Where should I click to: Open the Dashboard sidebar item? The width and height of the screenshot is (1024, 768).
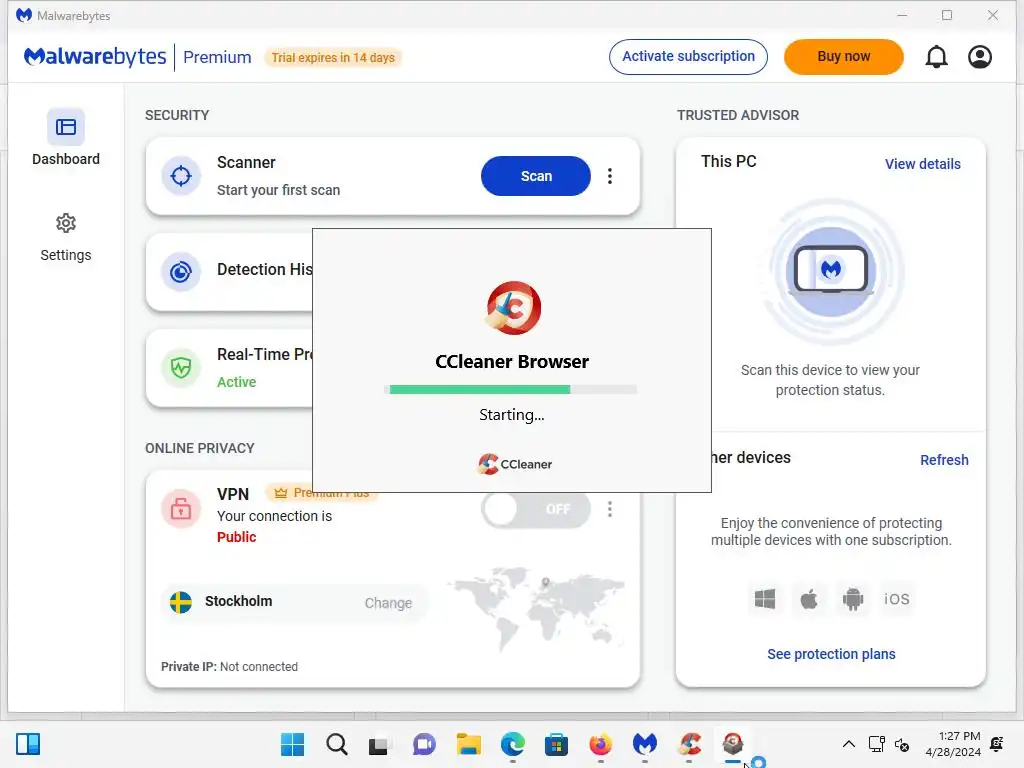pyautogui.click(x=65, y=138)
